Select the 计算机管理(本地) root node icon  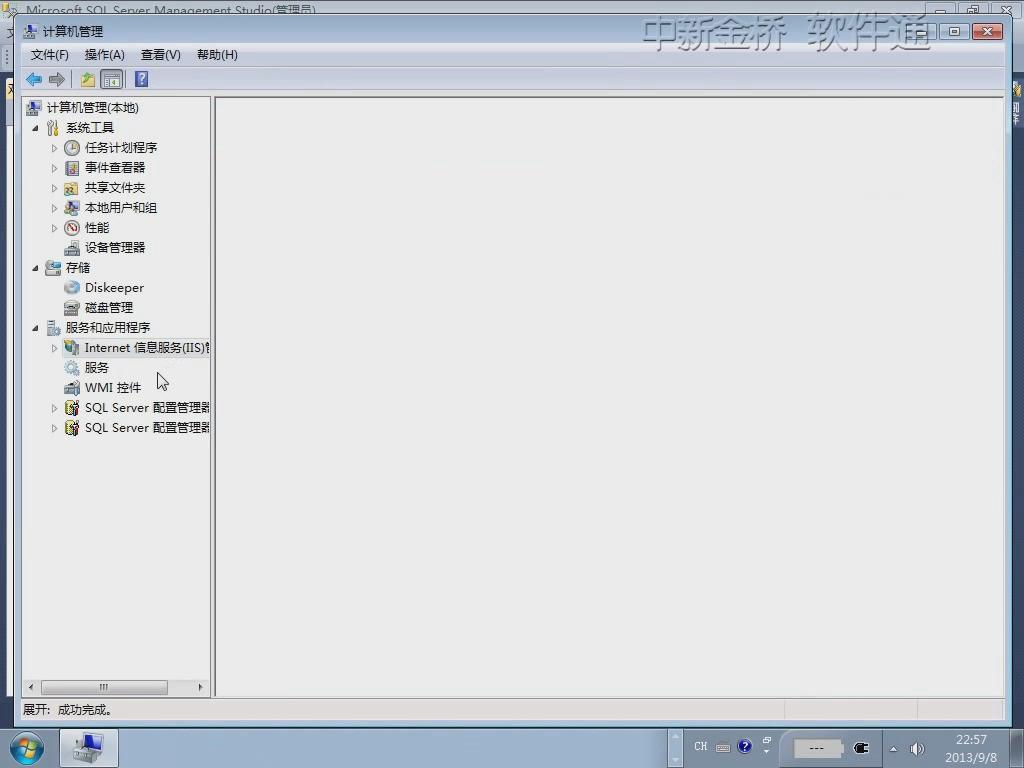(x=34, y=108)
